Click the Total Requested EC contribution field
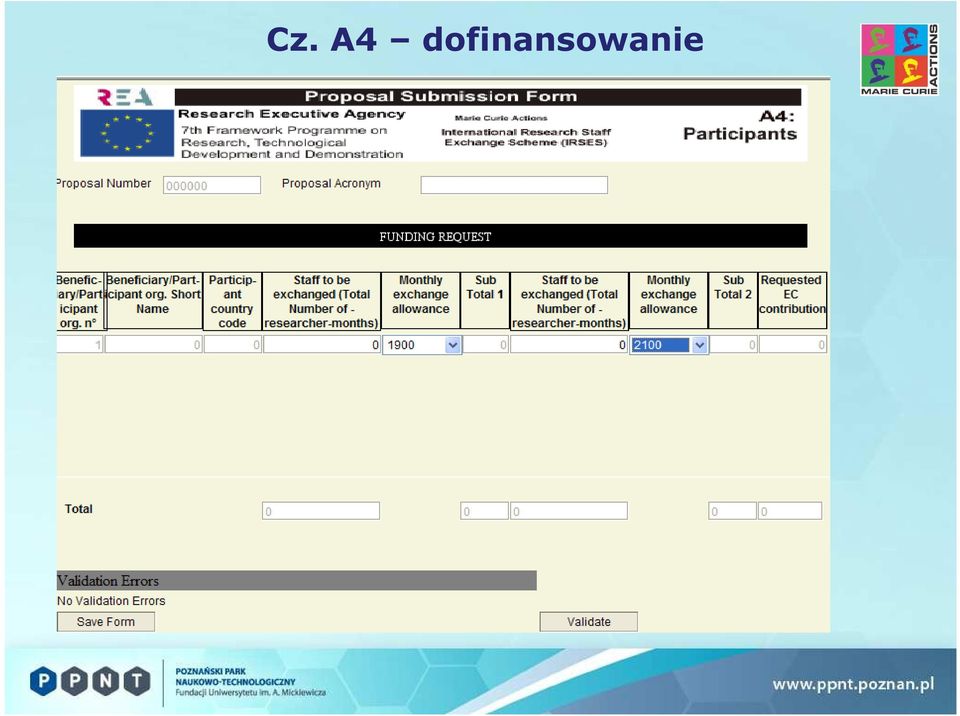 coord(790,511)
